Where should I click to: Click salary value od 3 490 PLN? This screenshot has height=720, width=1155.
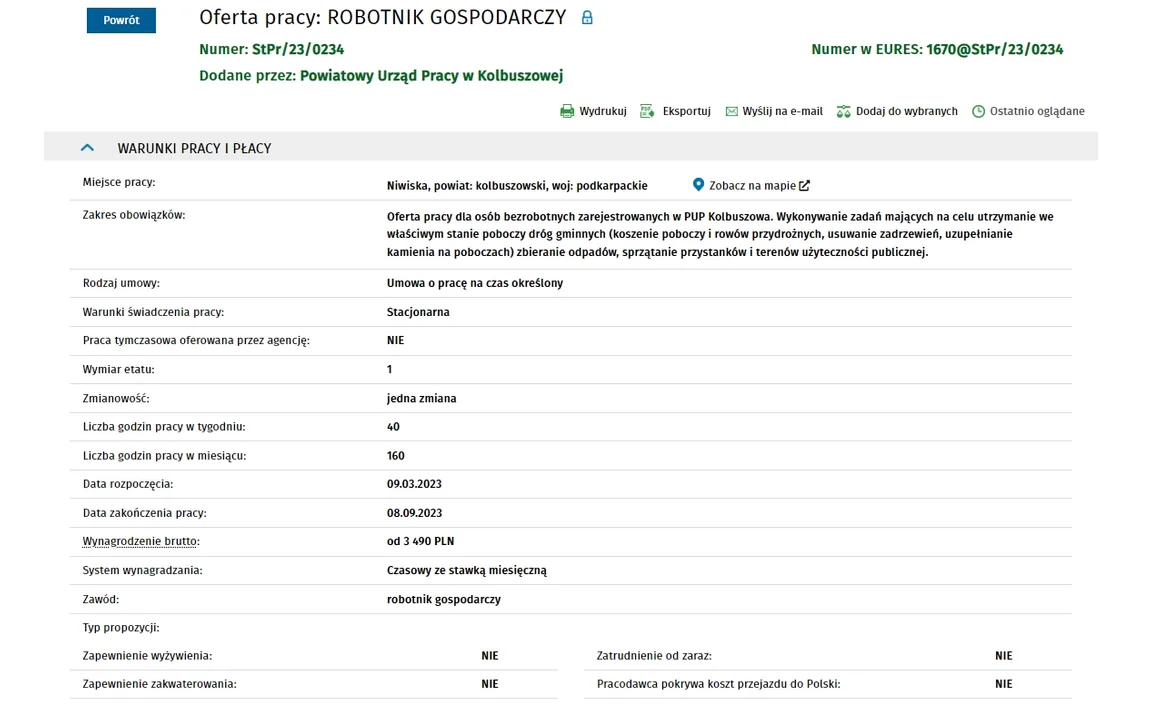point(420,541)
